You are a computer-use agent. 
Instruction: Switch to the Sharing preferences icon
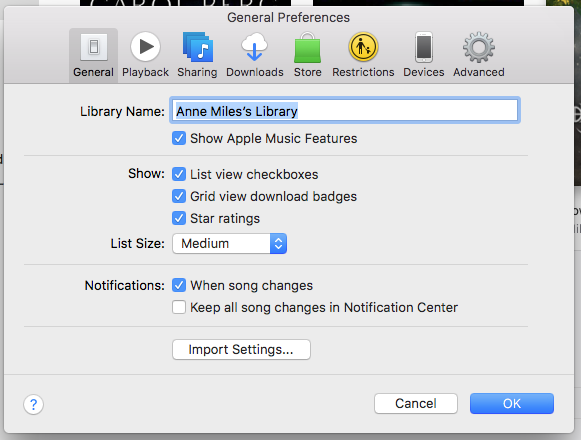(197, 47)
